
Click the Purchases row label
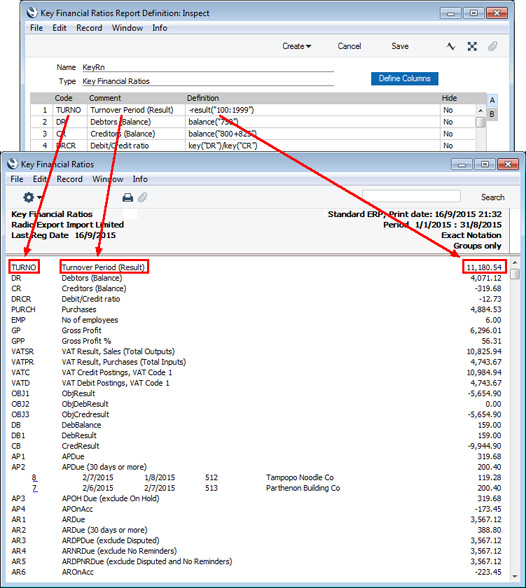pyautogui.click(x=79, y=309)
